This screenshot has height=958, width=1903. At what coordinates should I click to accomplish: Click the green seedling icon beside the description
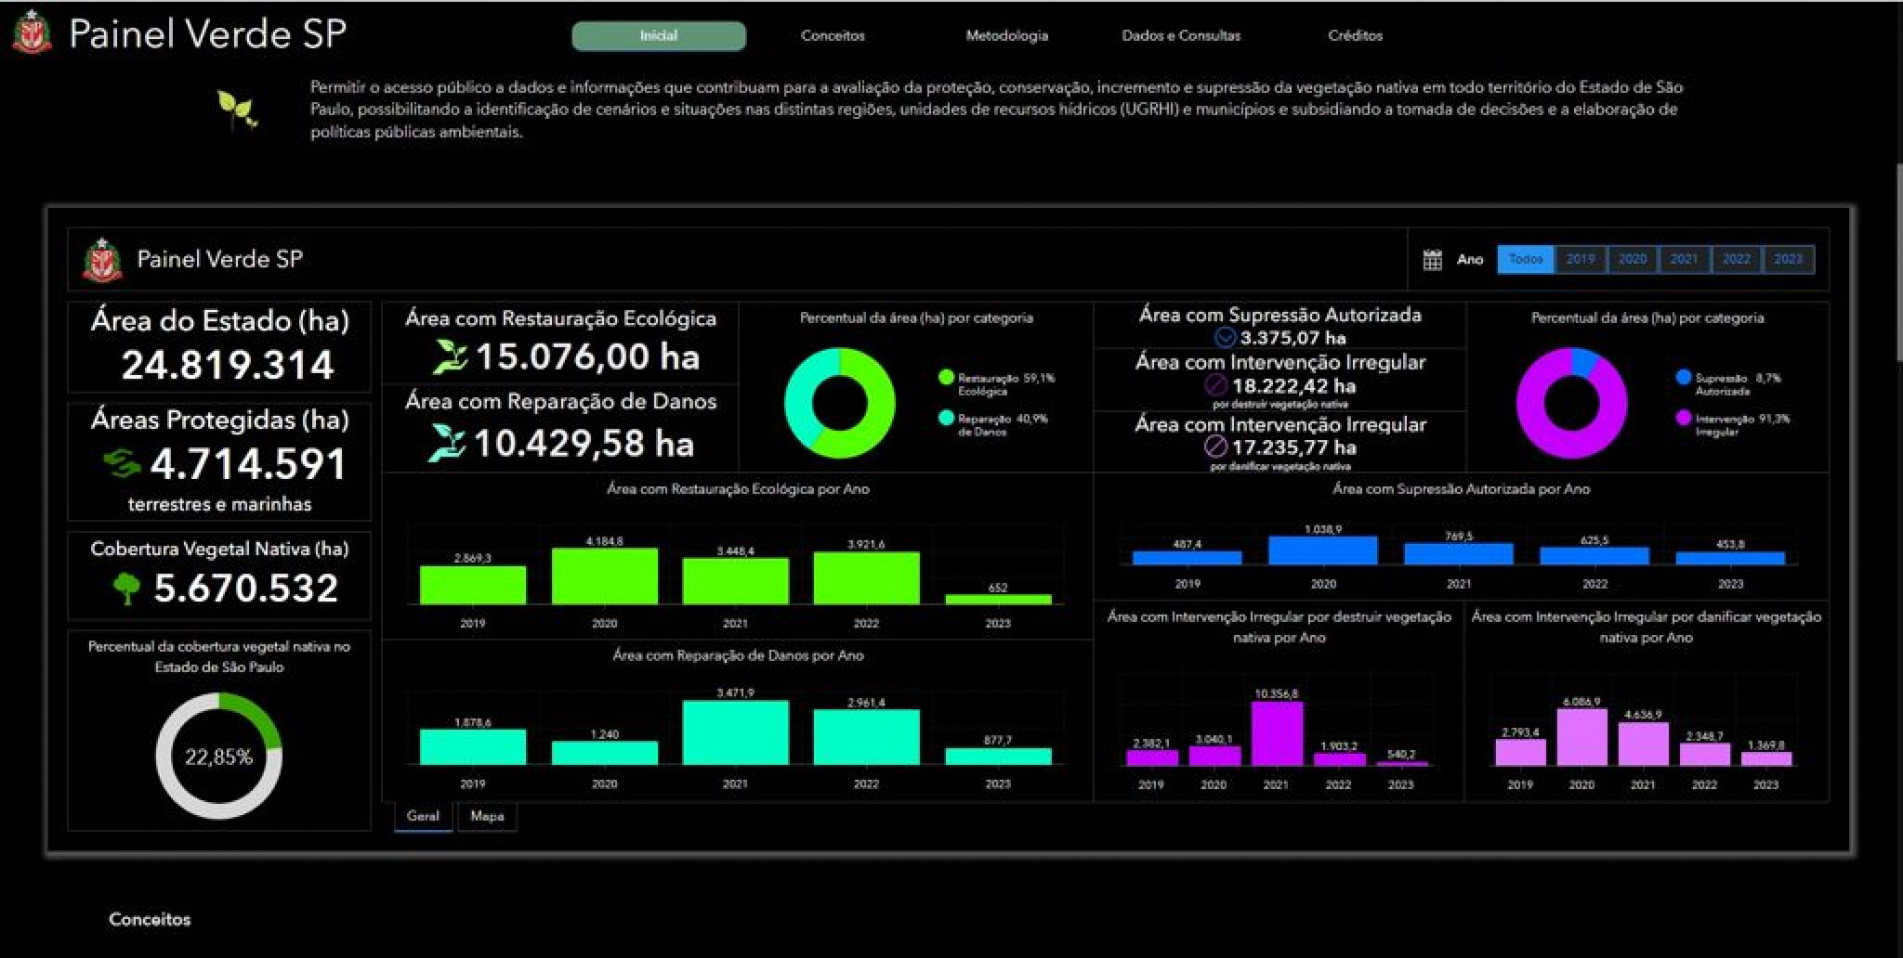pos(237,109)
